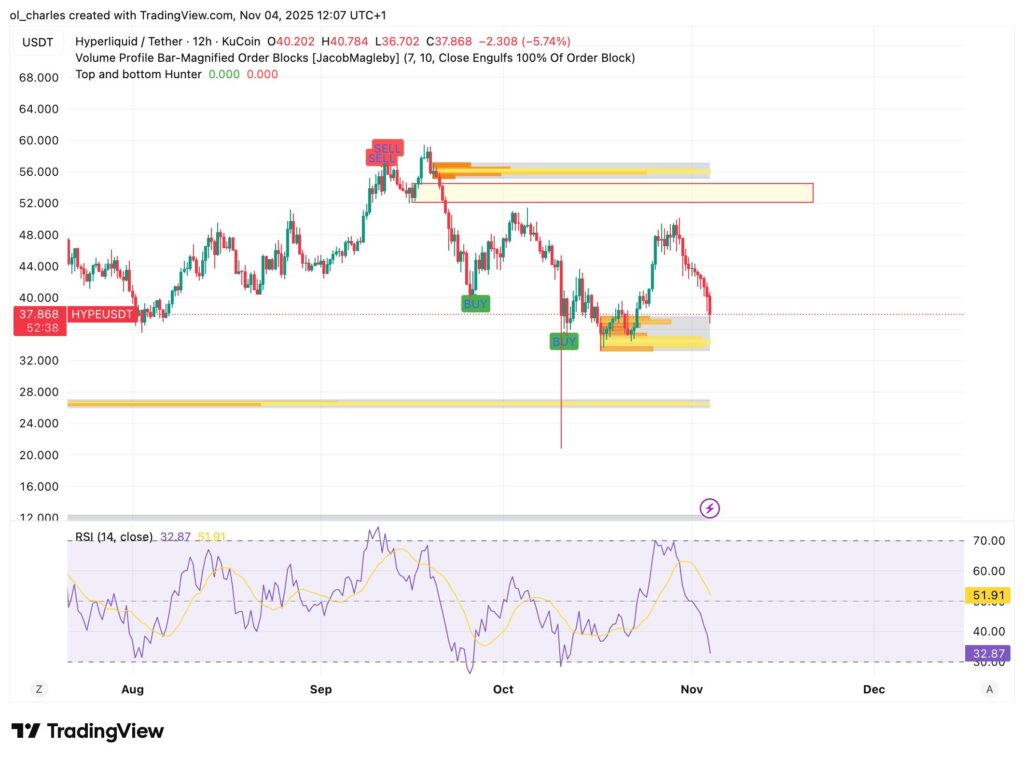Click the BUY marker near 34.000
This screenshot has height=760, width=1024.
564,341
